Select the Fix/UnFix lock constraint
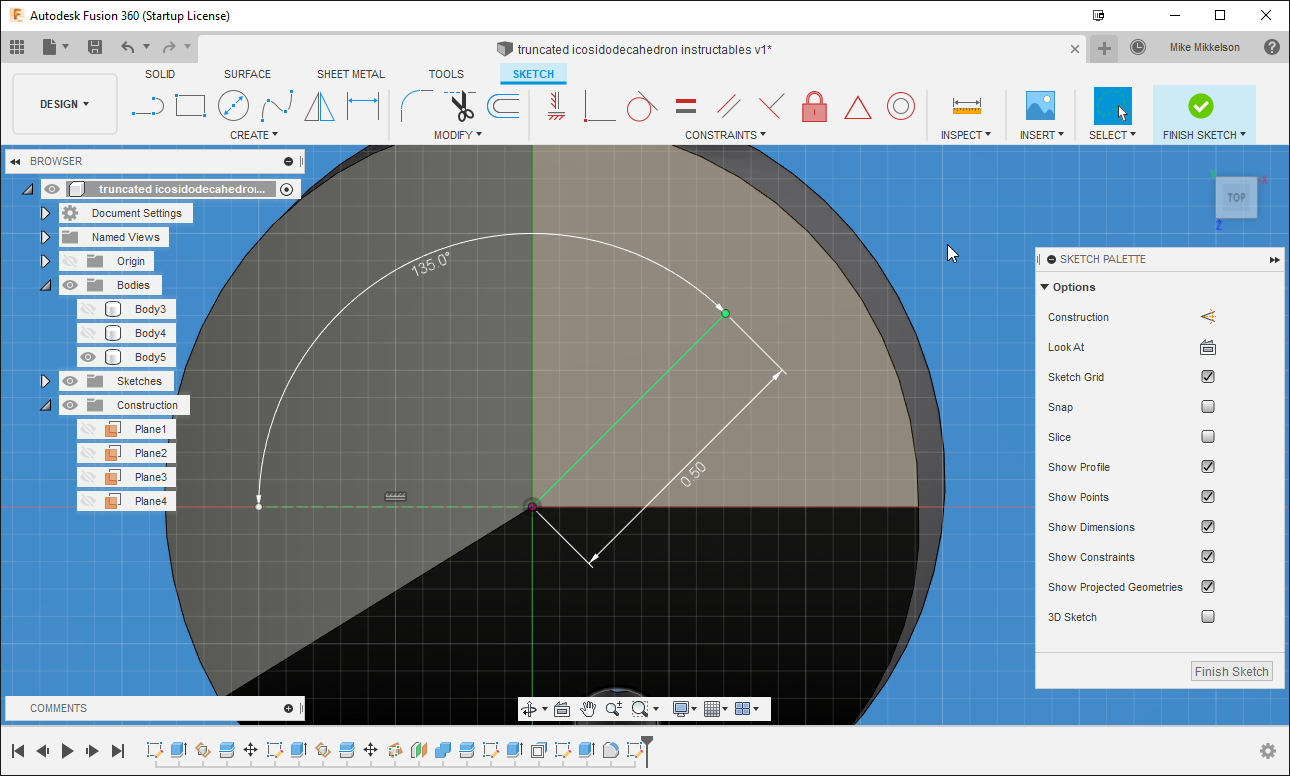This screenshot has width=1290, height=776. point(814,106)
